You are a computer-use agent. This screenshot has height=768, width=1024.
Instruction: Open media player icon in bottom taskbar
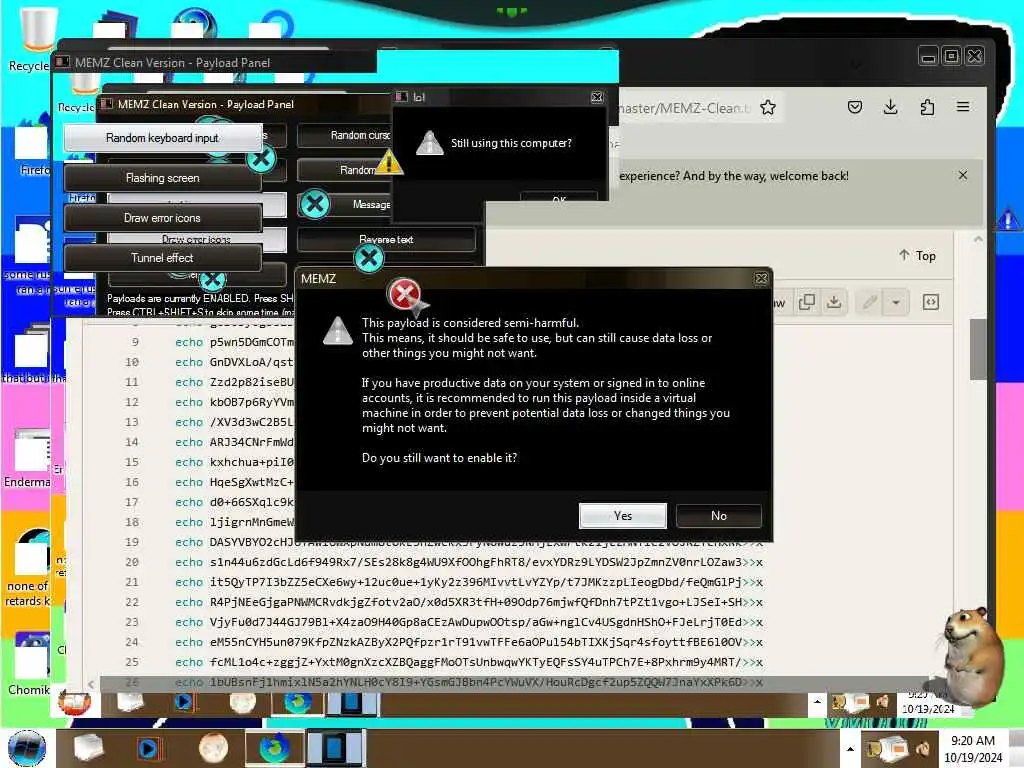point(150,748)
